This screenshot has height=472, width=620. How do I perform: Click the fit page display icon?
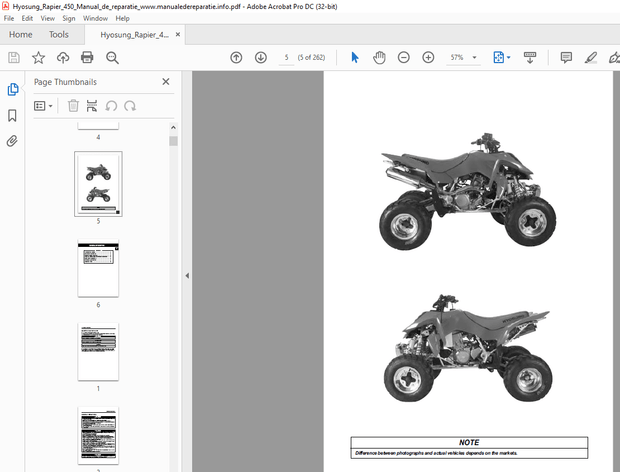click(499, 58)
